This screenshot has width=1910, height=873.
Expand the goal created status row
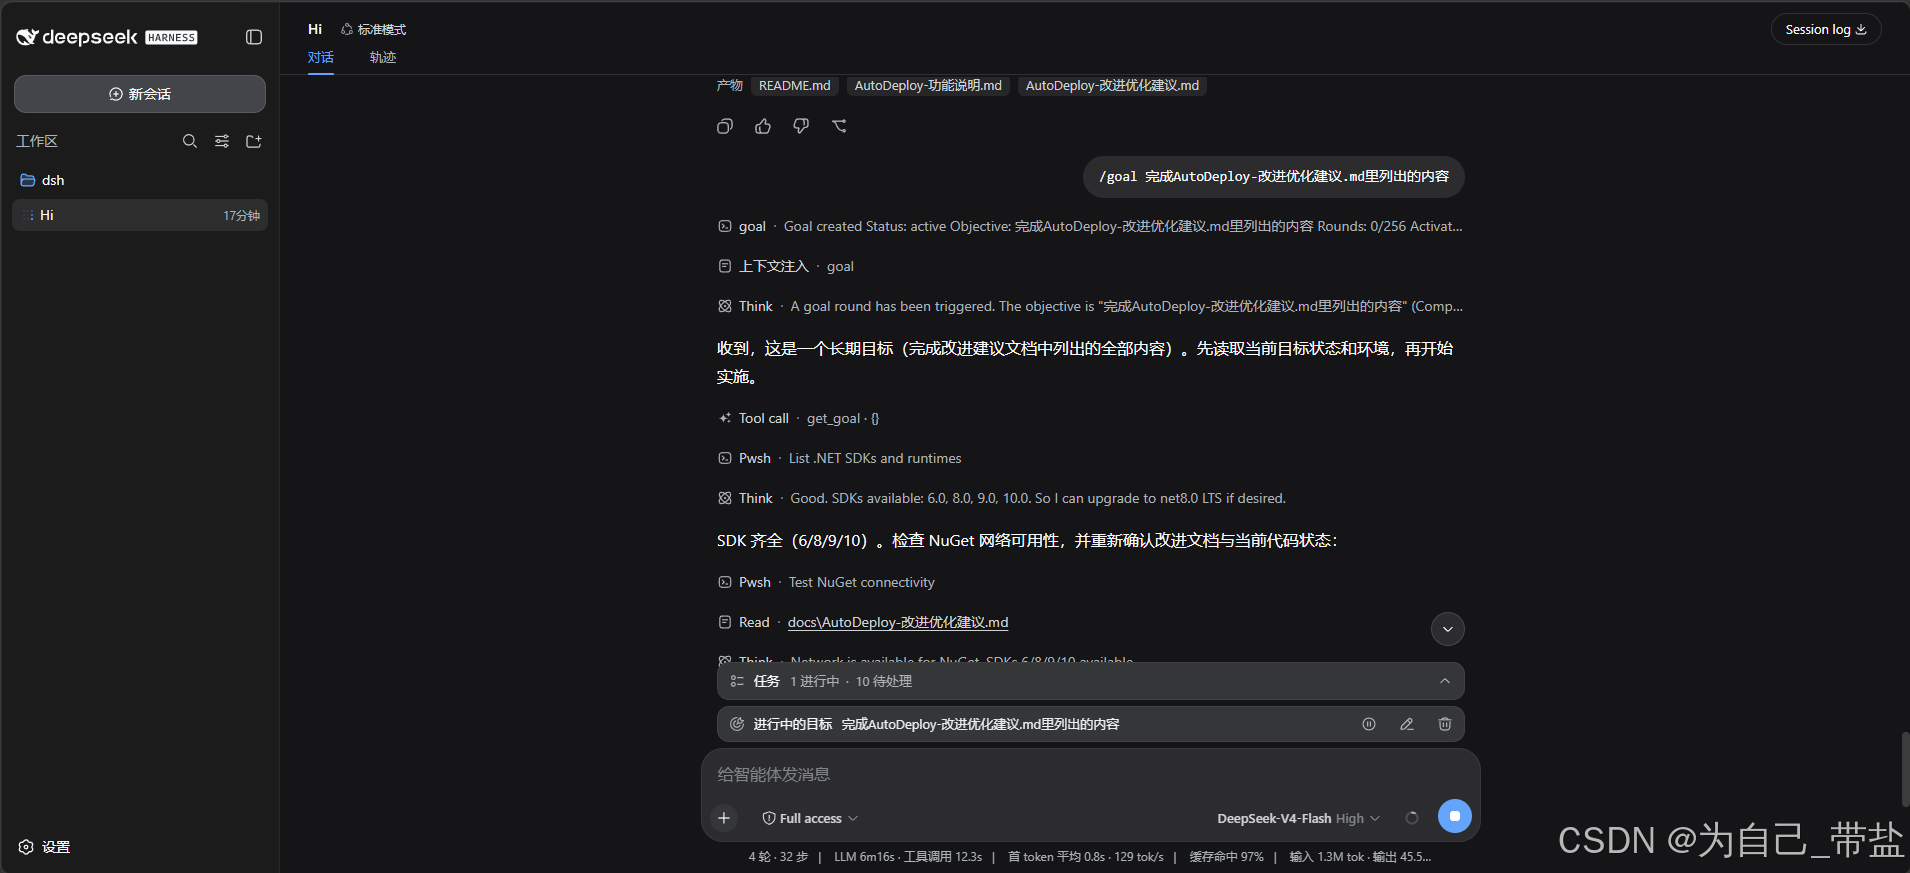1090,226
